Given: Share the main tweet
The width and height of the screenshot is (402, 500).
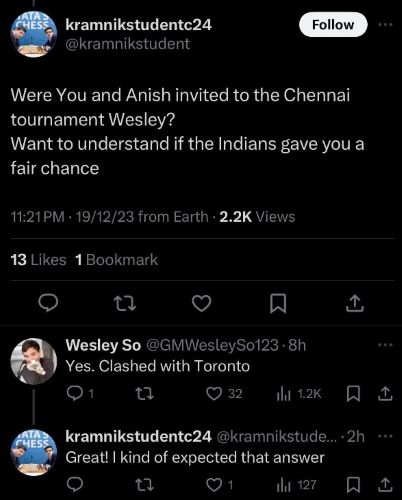Looking at the screenshot, I should 354,303.
